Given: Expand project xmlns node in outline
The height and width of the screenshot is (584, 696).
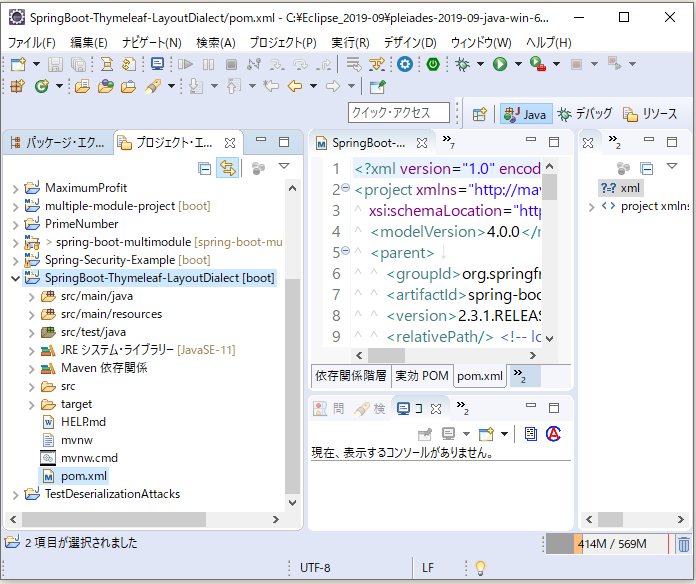Looking at the screenshot, I should point(591,207).
